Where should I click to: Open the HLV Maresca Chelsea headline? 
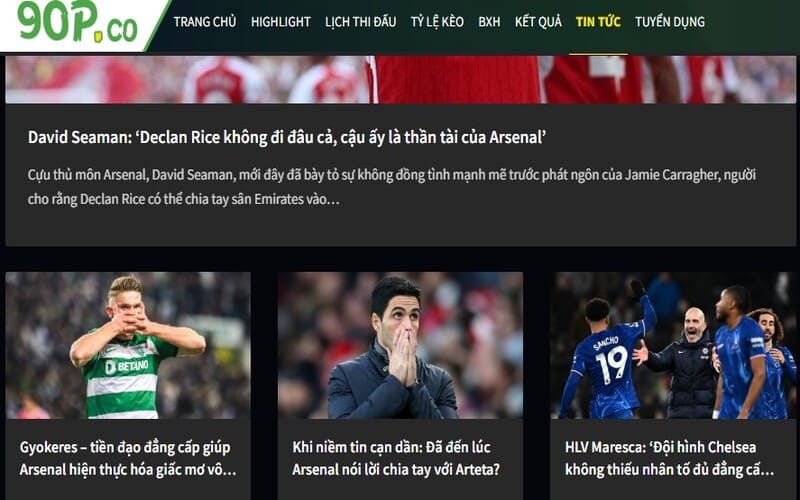(x=669, y=458)
